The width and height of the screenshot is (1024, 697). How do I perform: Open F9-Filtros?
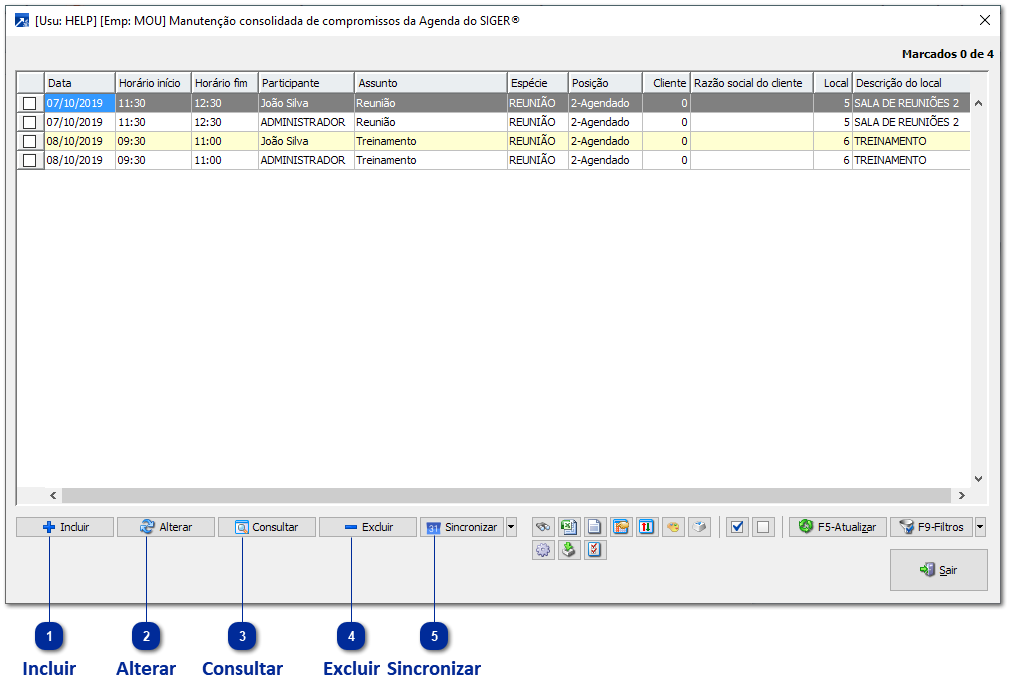click(932, 527)
